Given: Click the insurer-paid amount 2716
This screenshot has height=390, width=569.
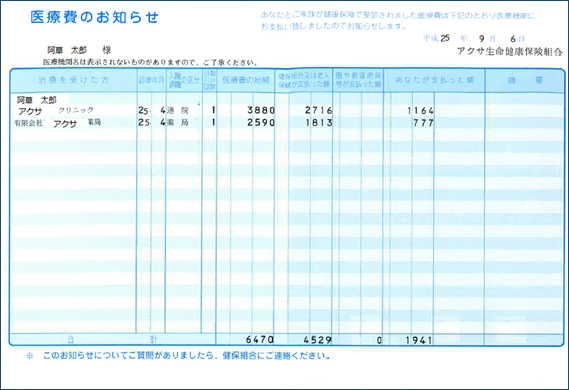Looking at the screenshot, I should pyautogui.click(x=319, y=110).
